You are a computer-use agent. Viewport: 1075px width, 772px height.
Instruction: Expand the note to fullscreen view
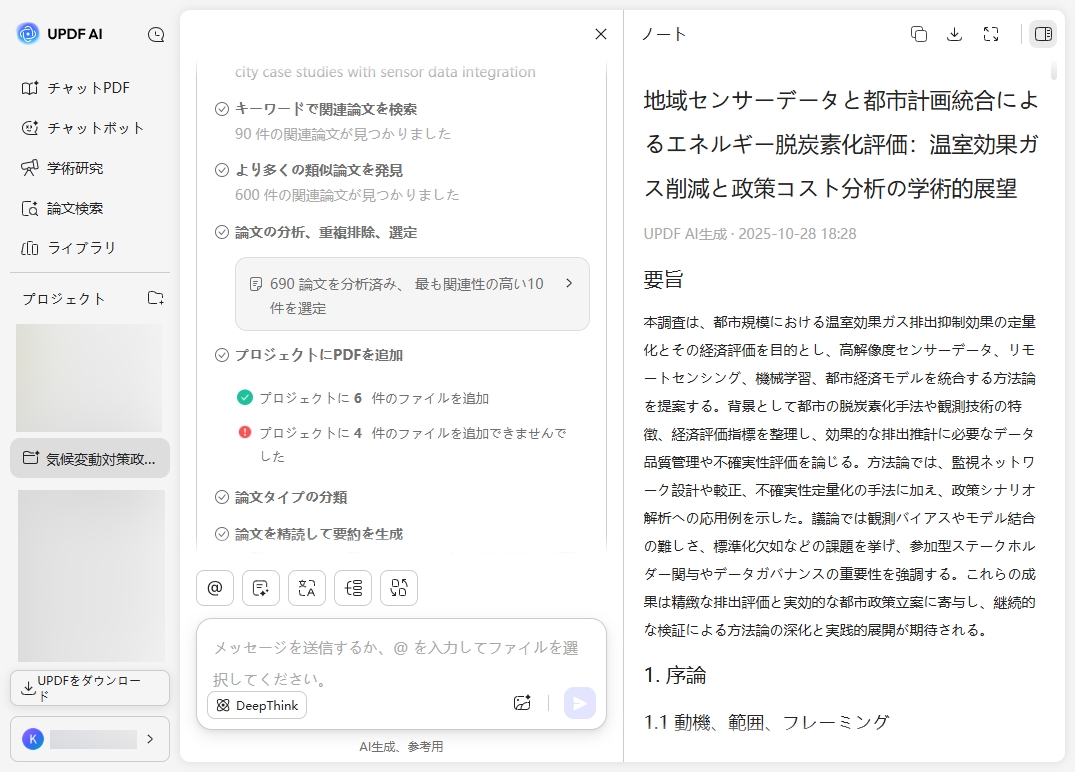(x=991, y=33)
